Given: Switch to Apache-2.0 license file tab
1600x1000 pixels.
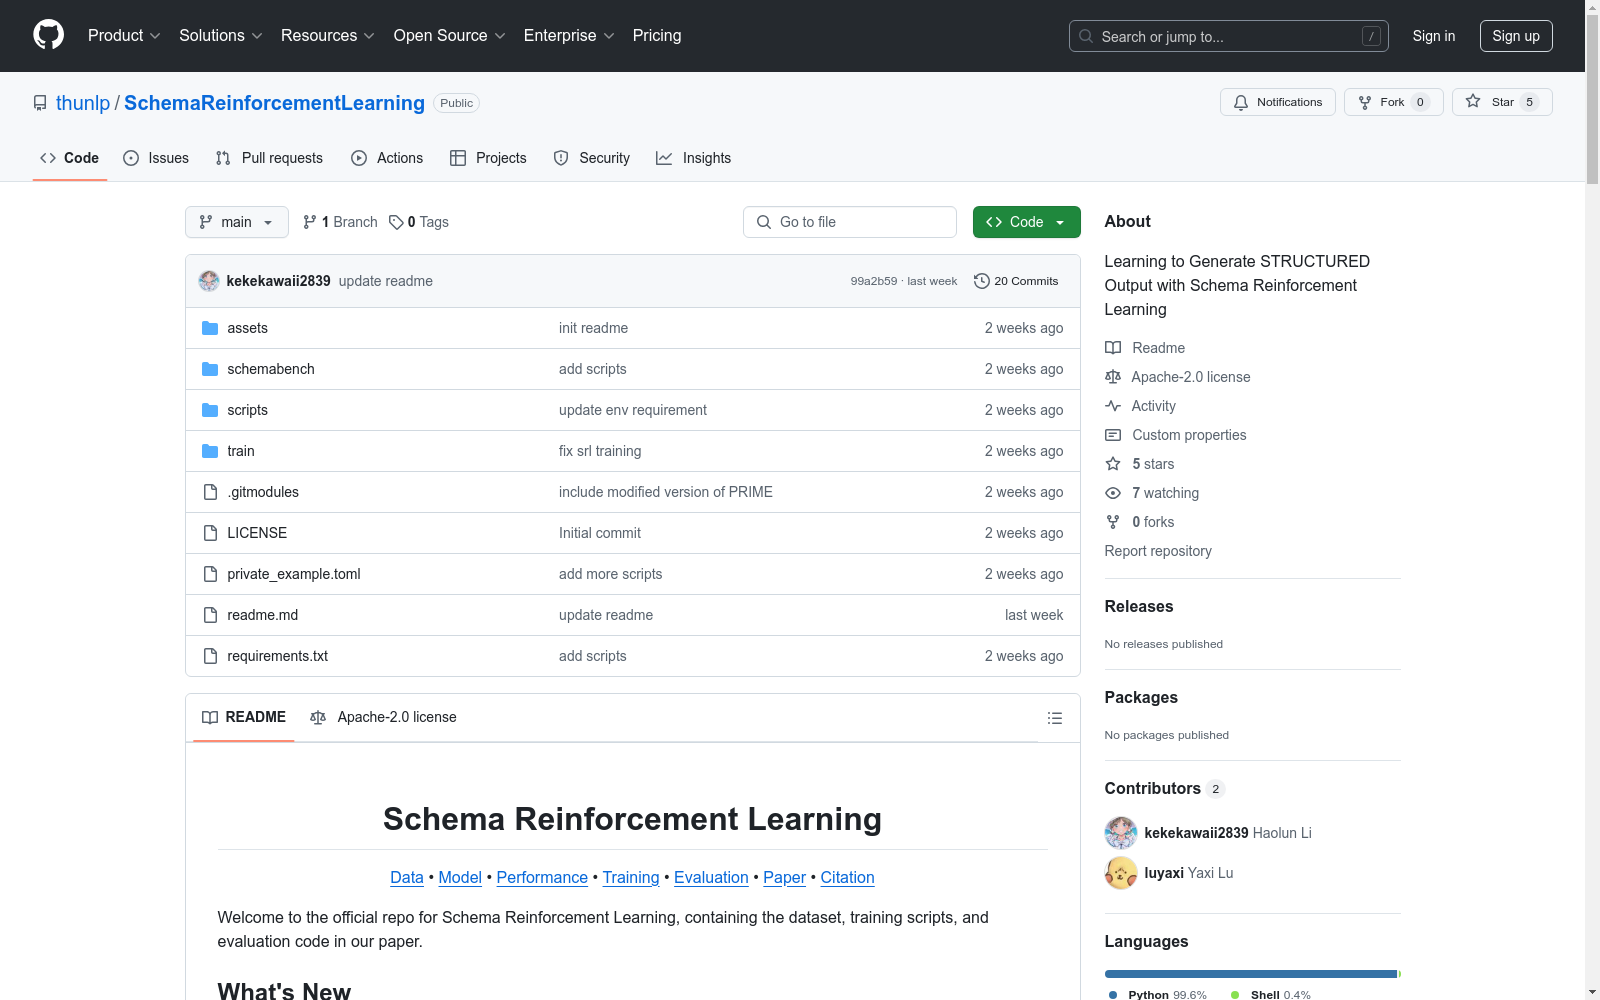Looking at the screenshot, I should pyautogui.click(x=383, y=717).
